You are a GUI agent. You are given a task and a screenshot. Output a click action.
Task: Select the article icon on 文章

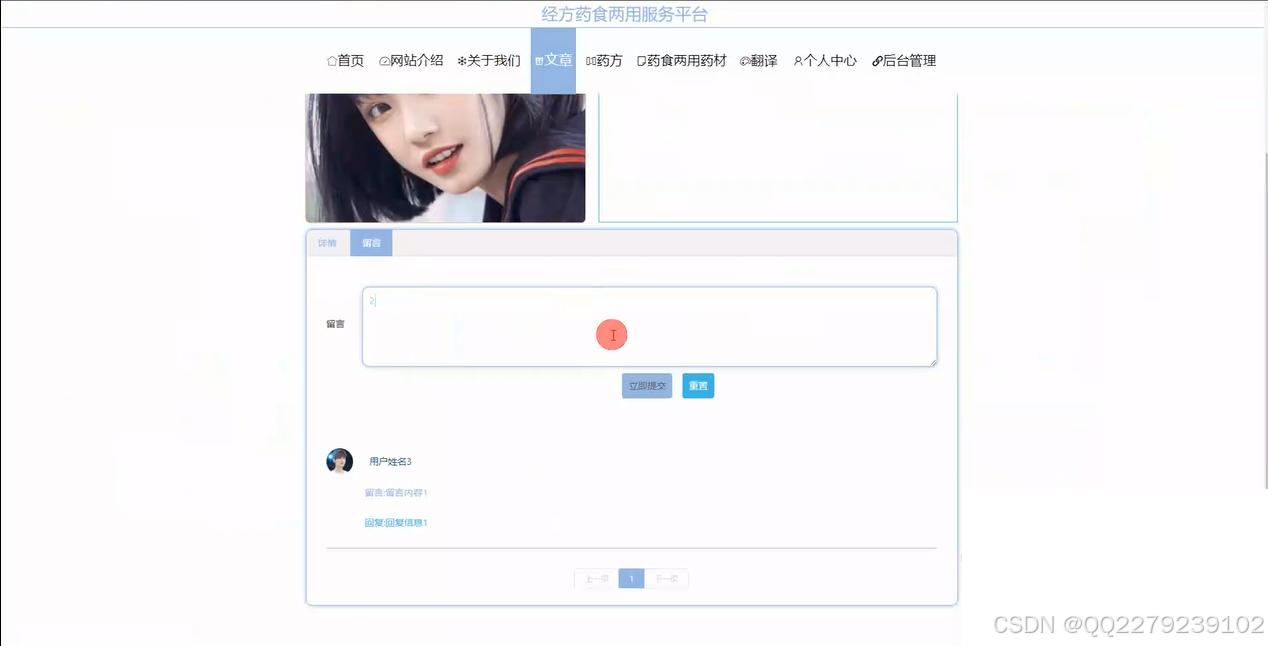tap(541, 60)
